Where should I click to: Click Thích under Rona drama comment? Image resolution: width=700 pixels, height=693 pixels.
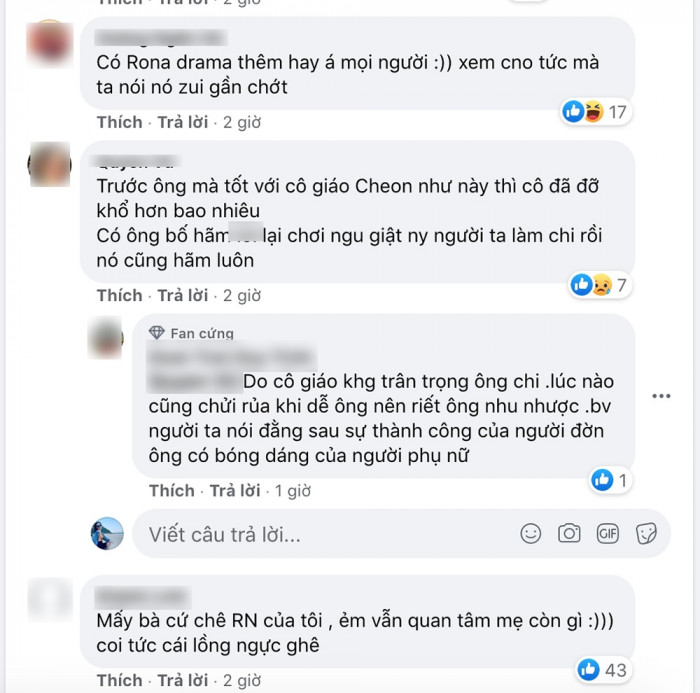120,122
